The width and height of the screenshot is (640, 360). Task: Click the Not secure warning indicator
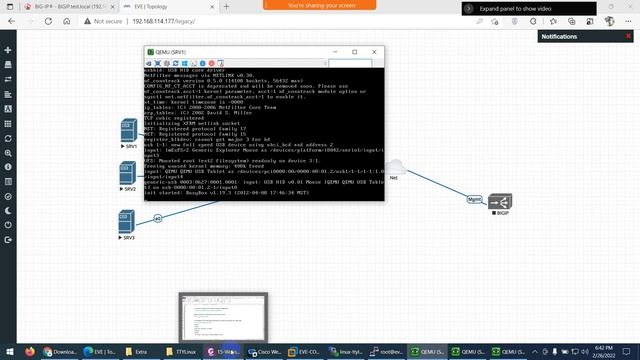[103, 21]
